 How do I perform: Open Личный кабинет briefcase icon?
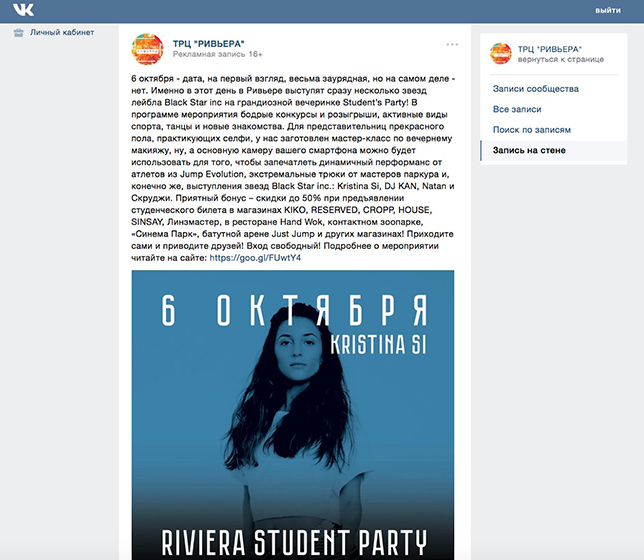18,32
